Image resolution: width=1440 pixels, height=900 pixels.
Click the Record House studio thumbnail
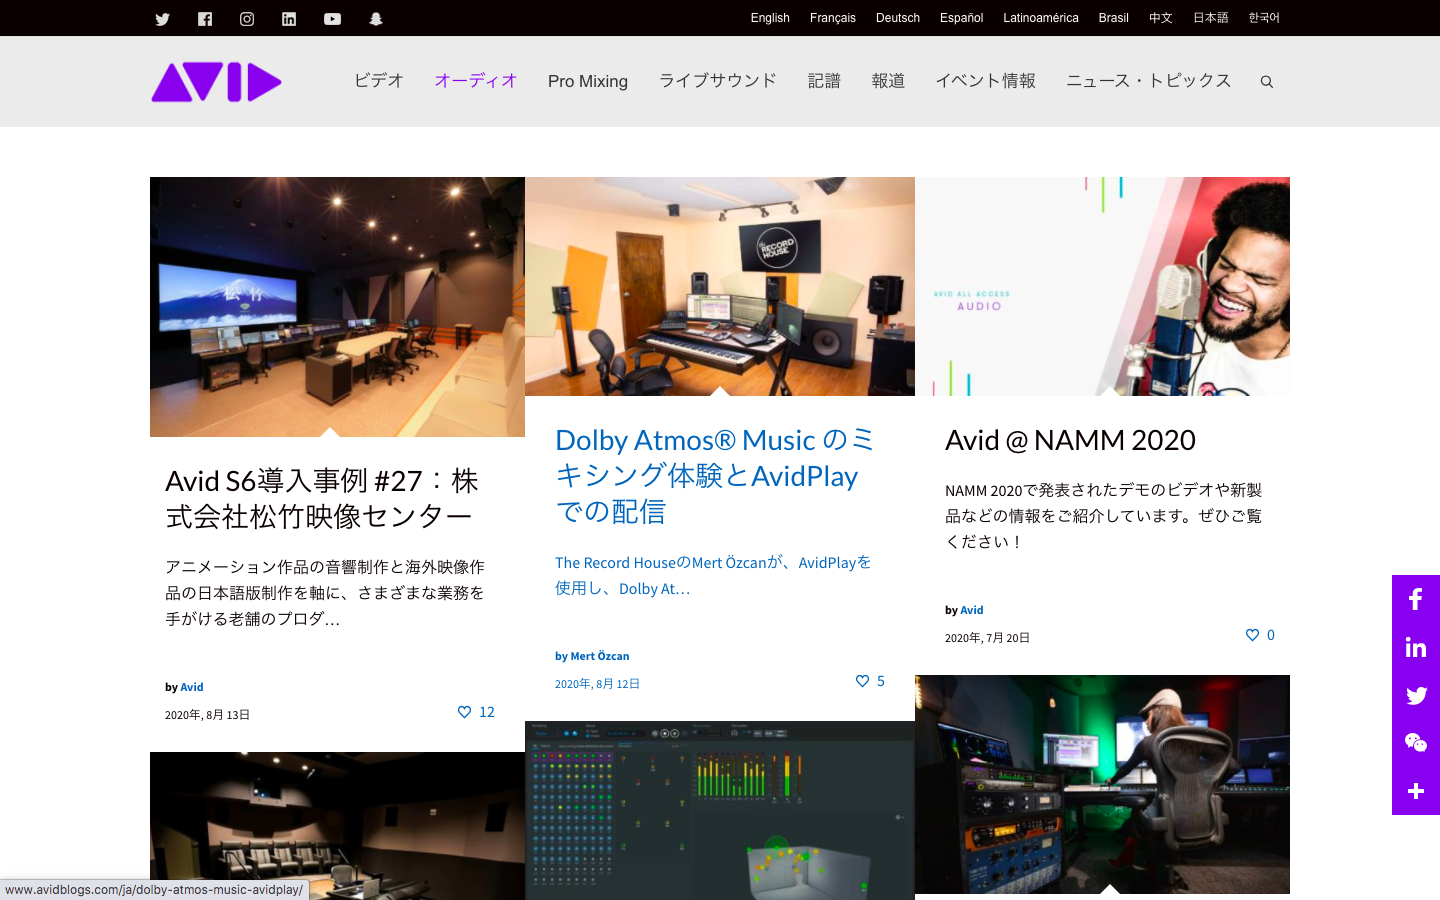tap(720, 286)
